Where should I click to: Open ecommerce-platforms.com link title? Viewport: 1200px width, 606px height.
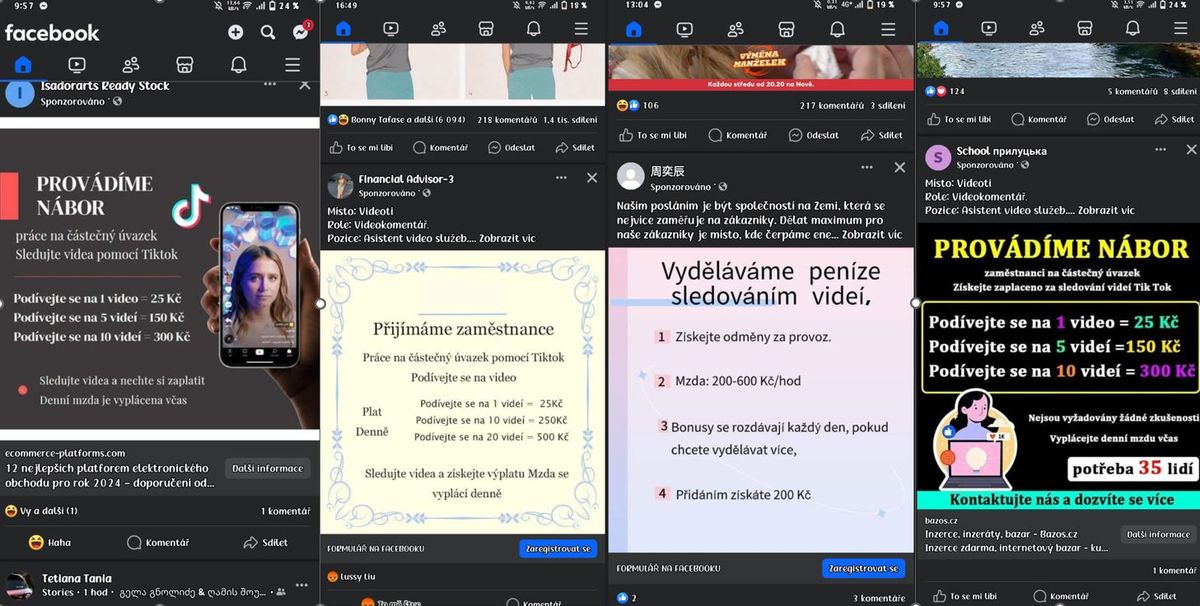[x=108, y=475]
